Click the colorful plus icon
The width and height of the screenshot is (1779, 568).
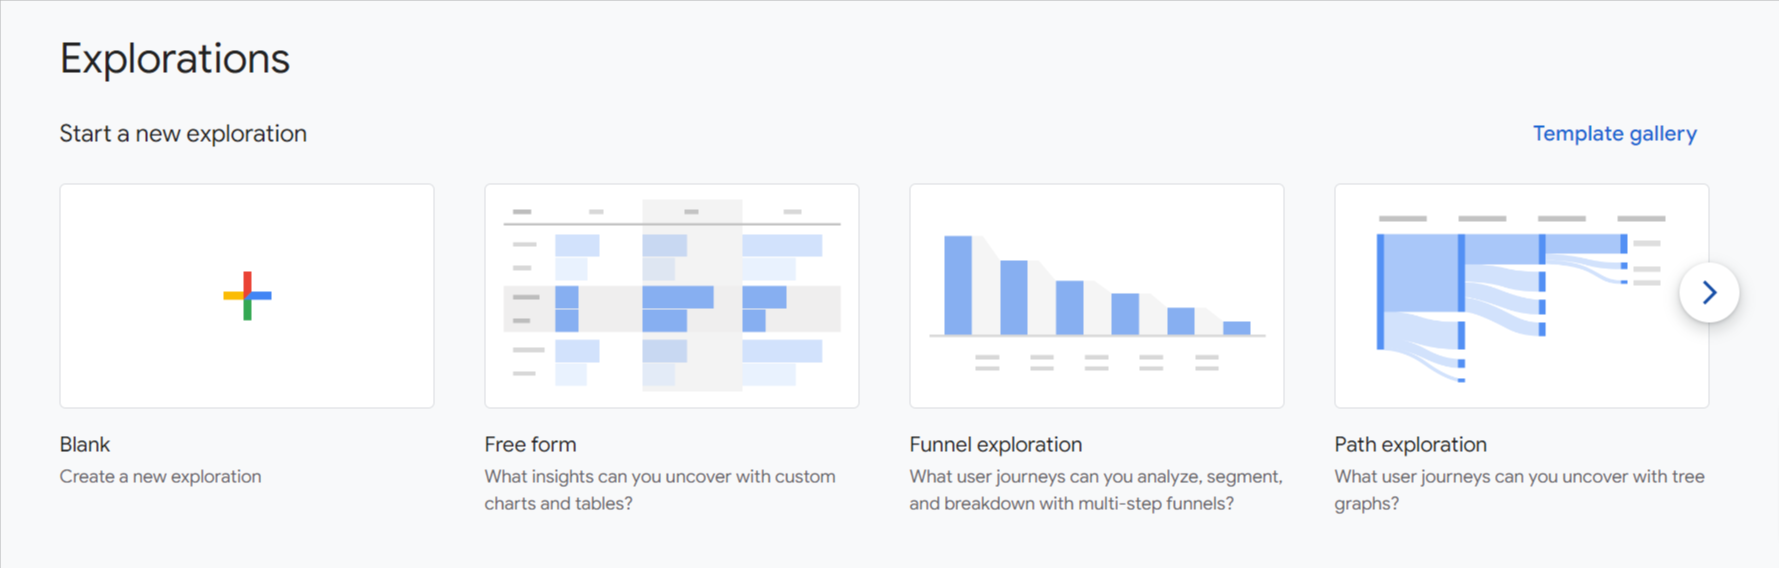247,296
